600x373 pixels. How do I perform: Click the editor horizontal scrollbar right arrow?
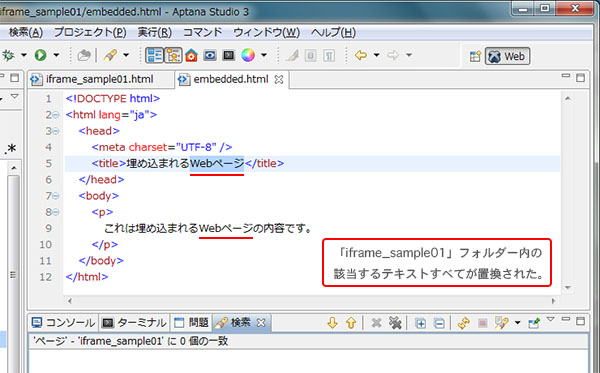coord(553,301)
